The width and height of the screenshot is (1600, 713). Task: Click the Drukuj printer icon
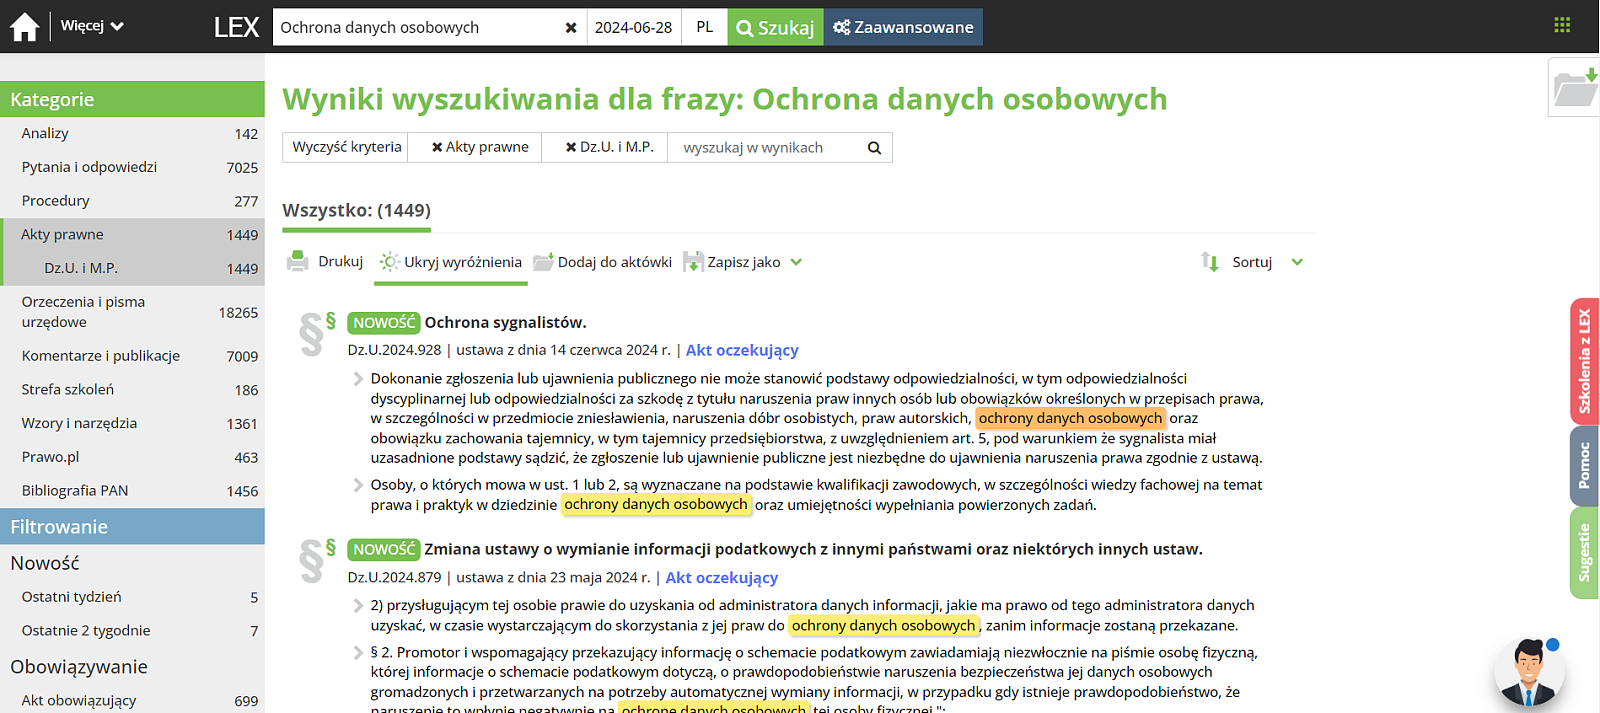[298, 262]
